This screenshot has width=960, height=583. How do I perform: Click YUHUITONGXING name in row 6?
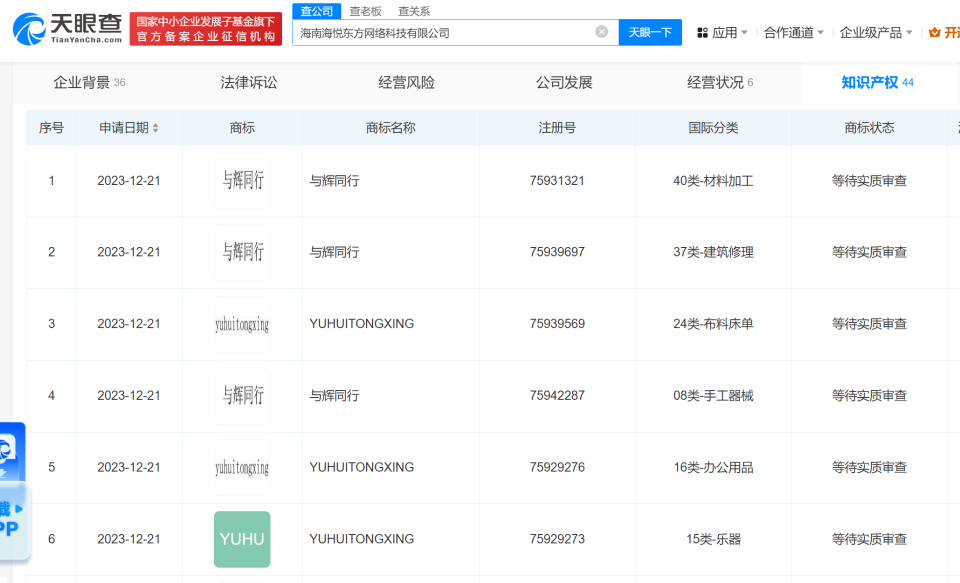click(x=362, y=539)
